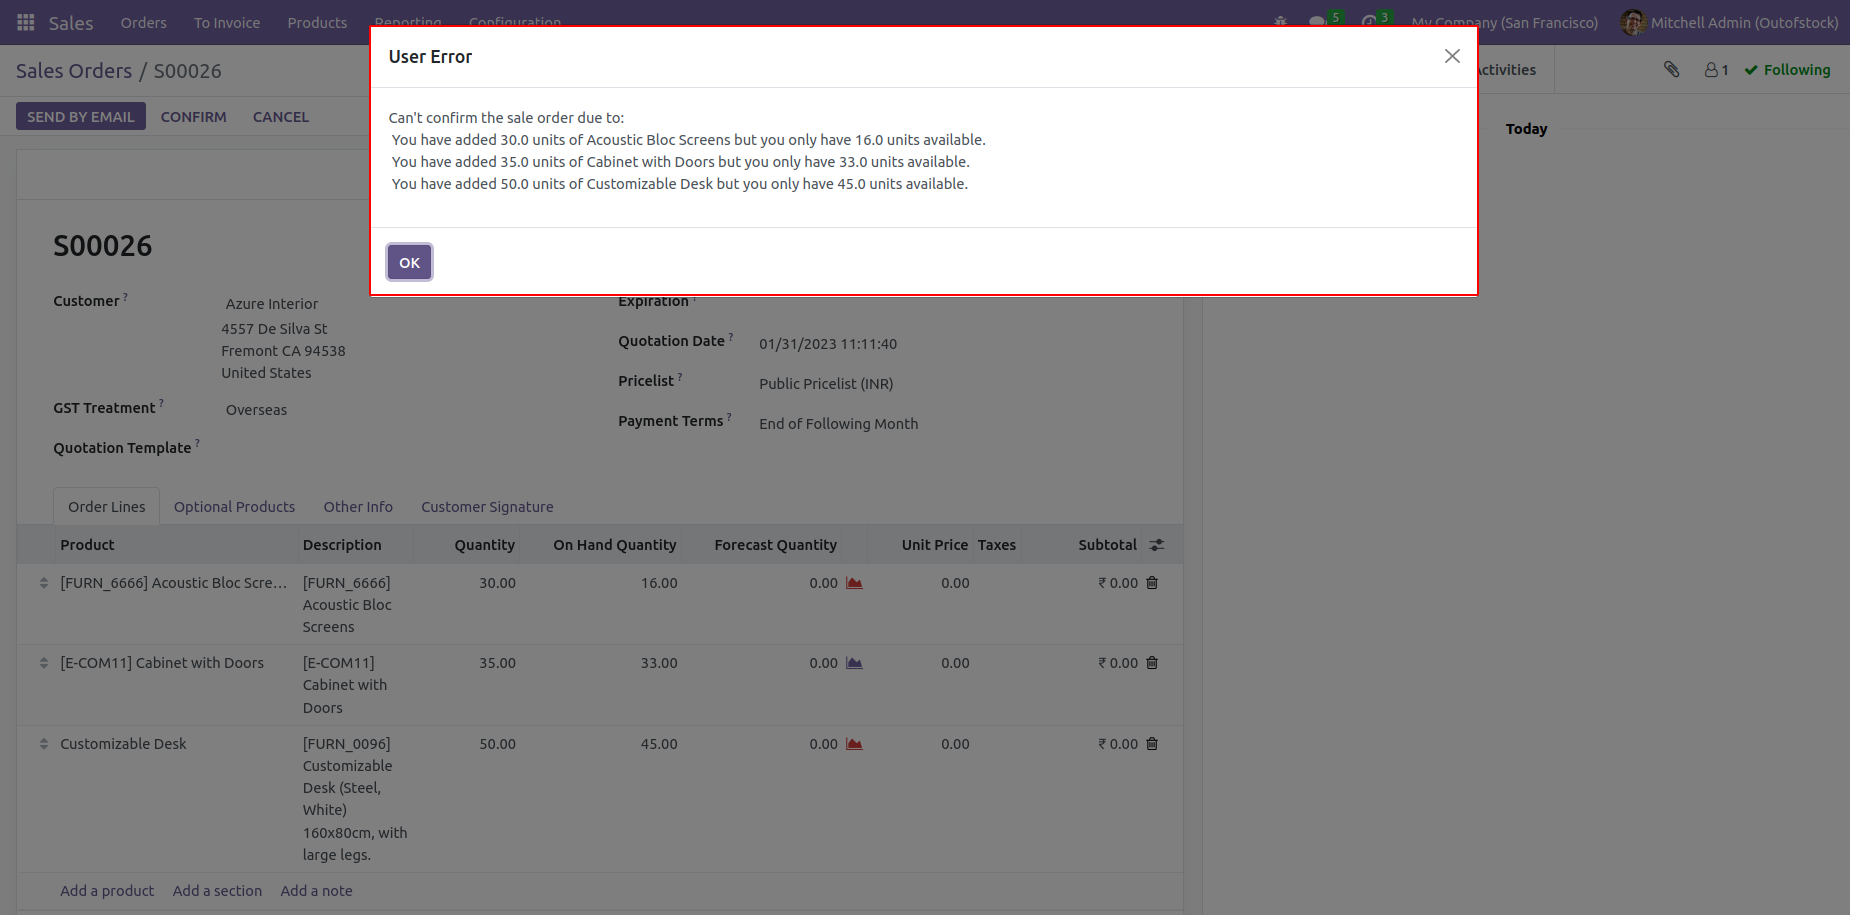Open GST Treatment field Overseas
The width and height of the screenshot is (1850, 915).
coord(256,410)
